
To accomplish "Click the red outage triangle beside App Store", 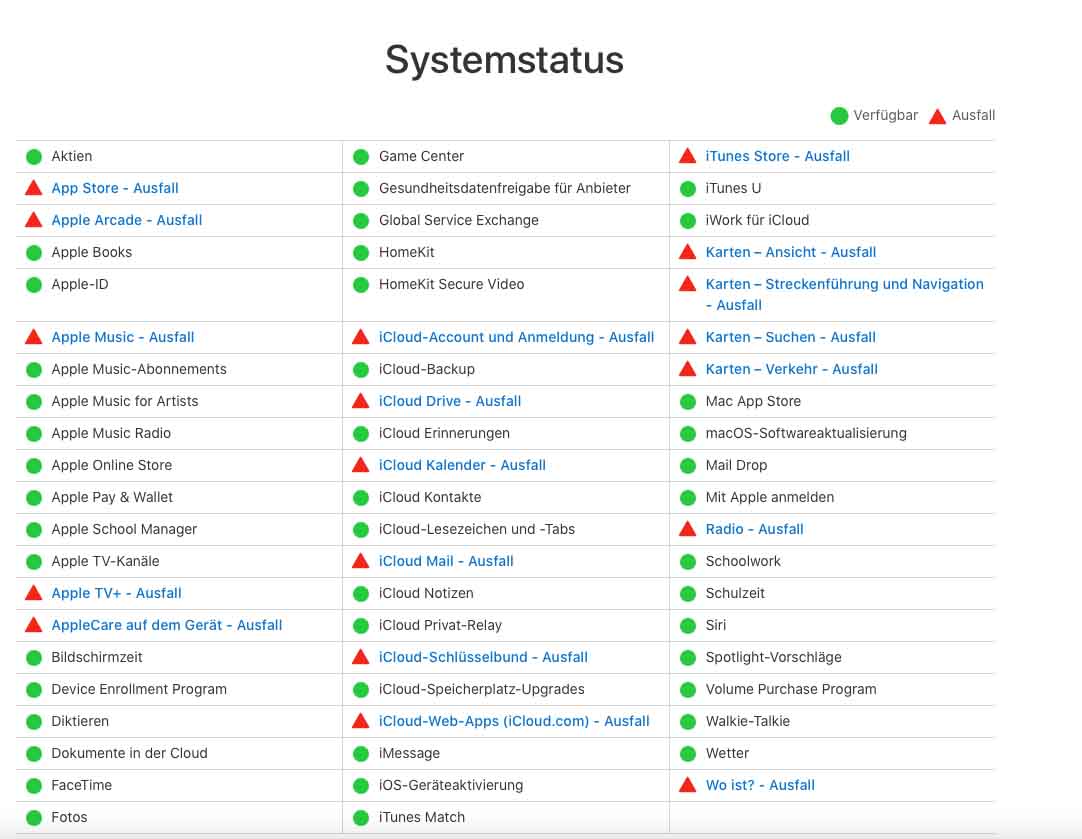I will point(34,188).
